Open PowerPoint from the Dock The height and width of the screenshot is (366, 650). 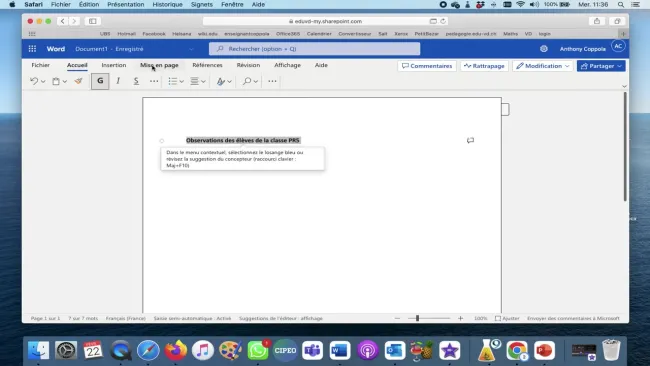[544, 351]
